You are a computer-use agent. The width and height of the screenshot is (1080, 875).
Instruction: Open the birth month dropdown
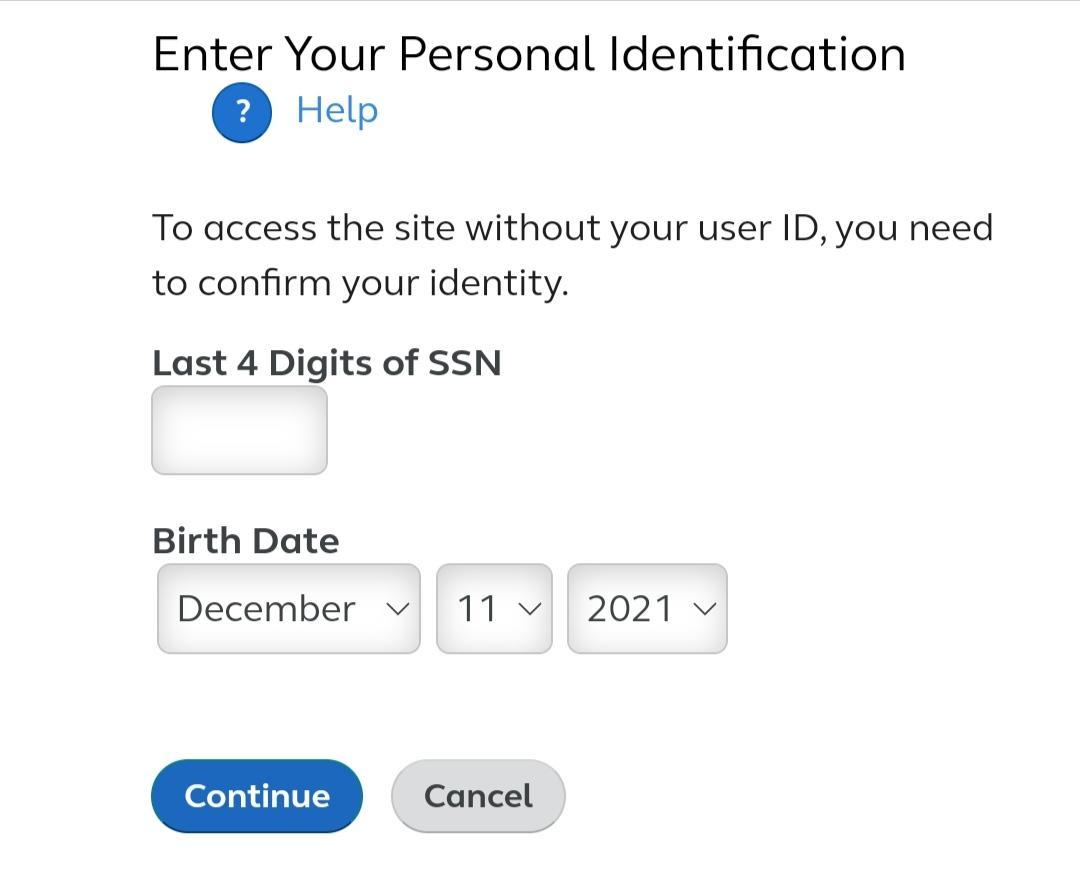pos(288,609)
